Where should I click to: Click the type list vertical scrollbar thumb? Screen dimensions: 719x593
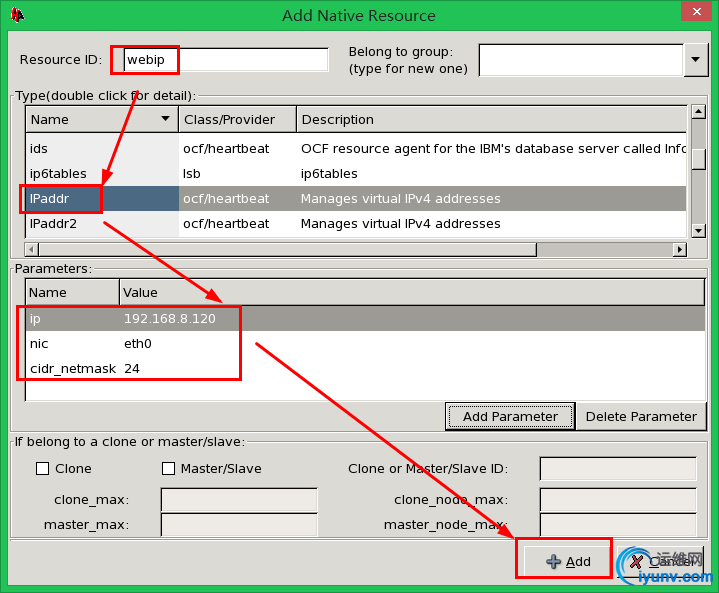click(698, 159)
